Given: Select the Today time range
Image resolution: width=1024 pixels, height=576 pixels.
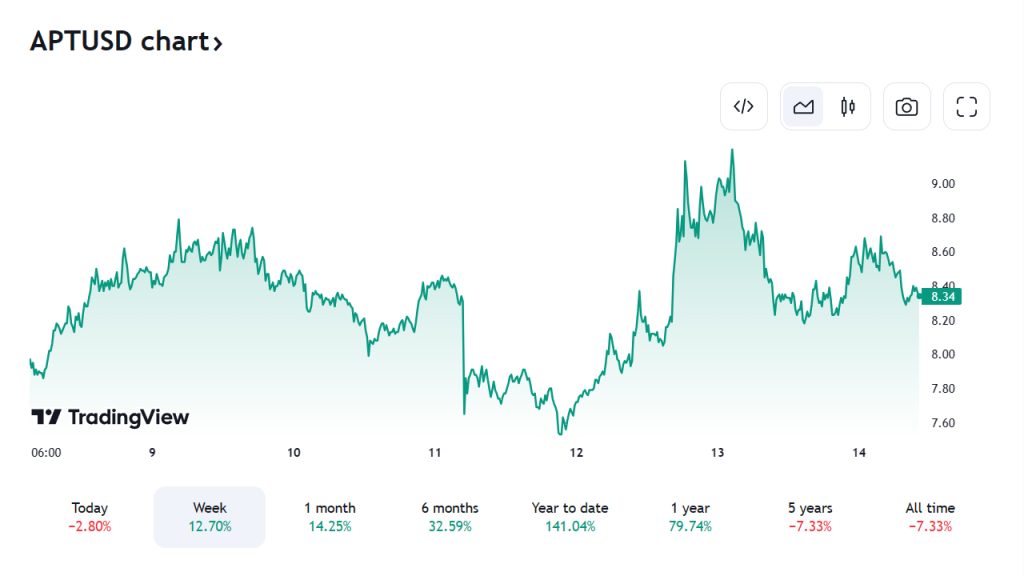Looking at the screenshot, I should tap(90, 517).
